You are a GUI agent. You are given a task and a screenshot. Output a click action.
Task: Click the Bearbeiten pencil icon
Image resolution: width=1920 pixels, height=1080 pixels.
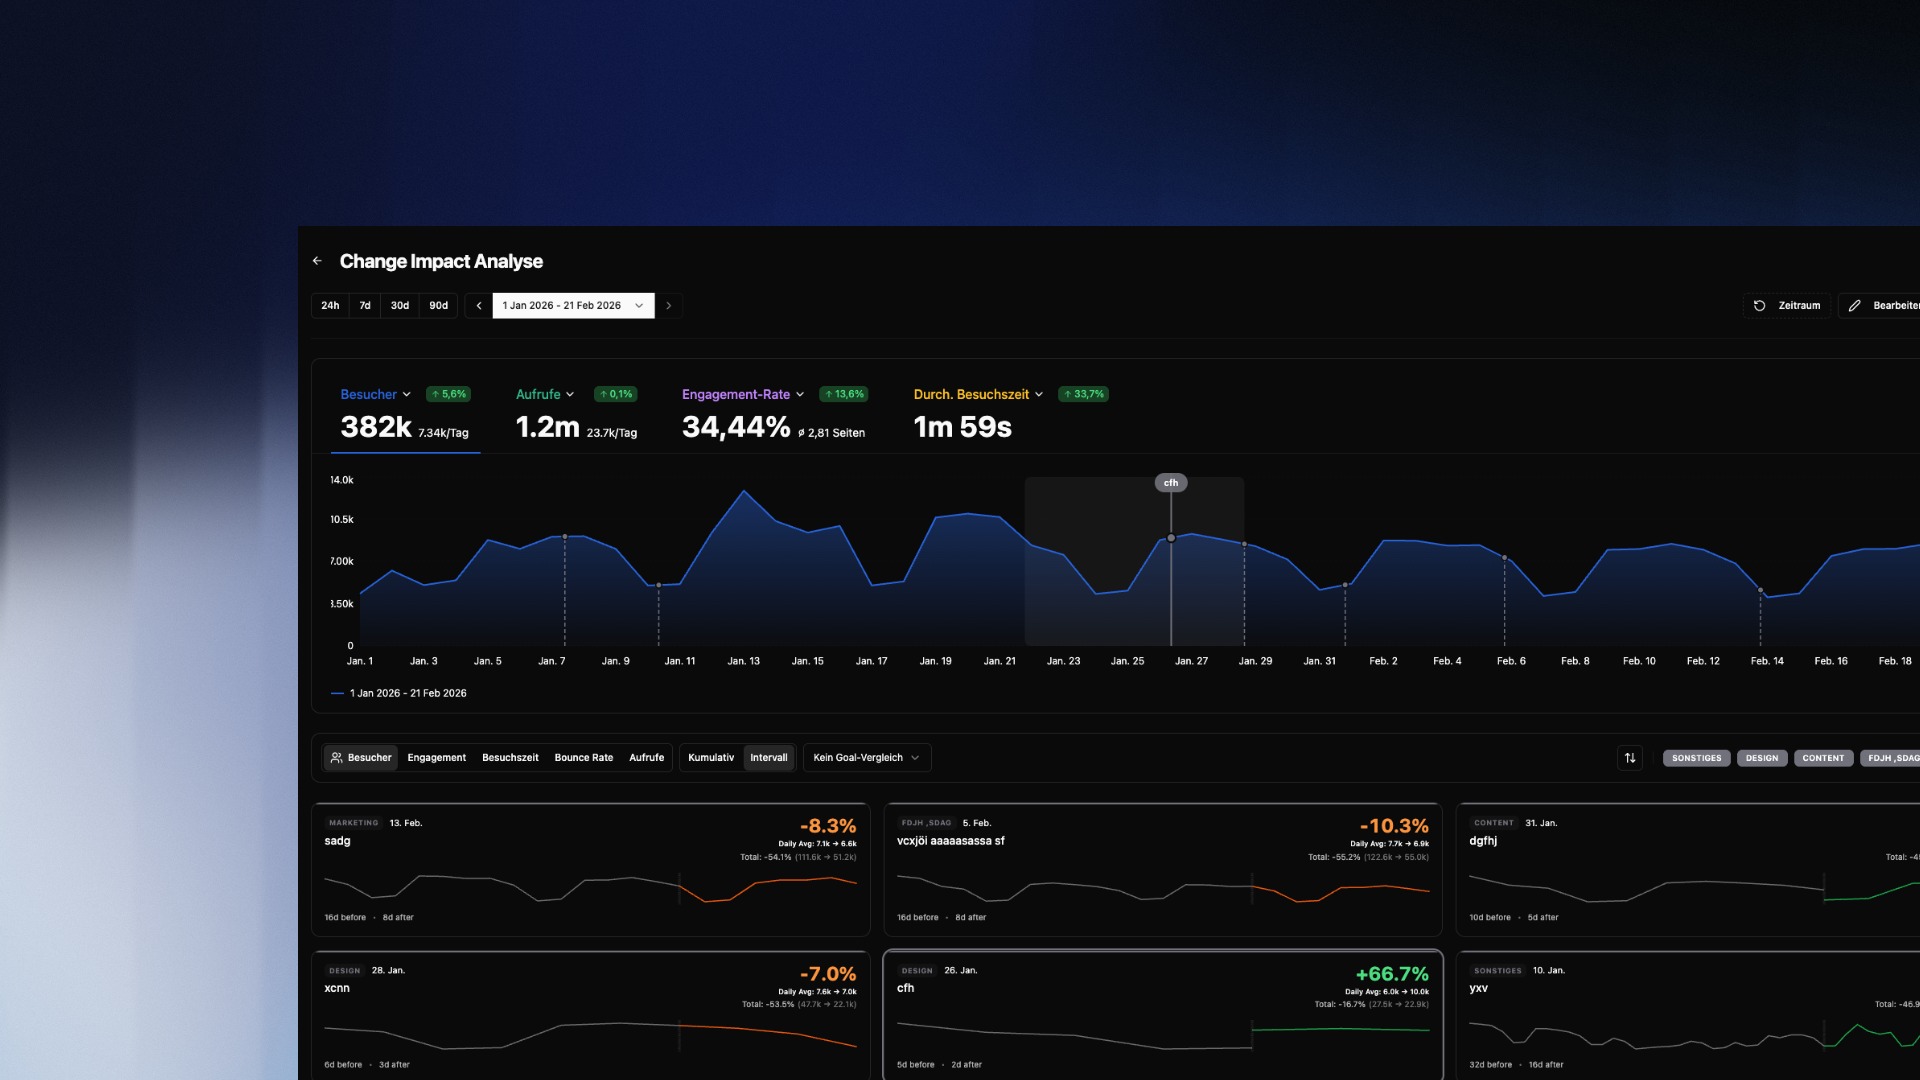tap(1855, 306)
